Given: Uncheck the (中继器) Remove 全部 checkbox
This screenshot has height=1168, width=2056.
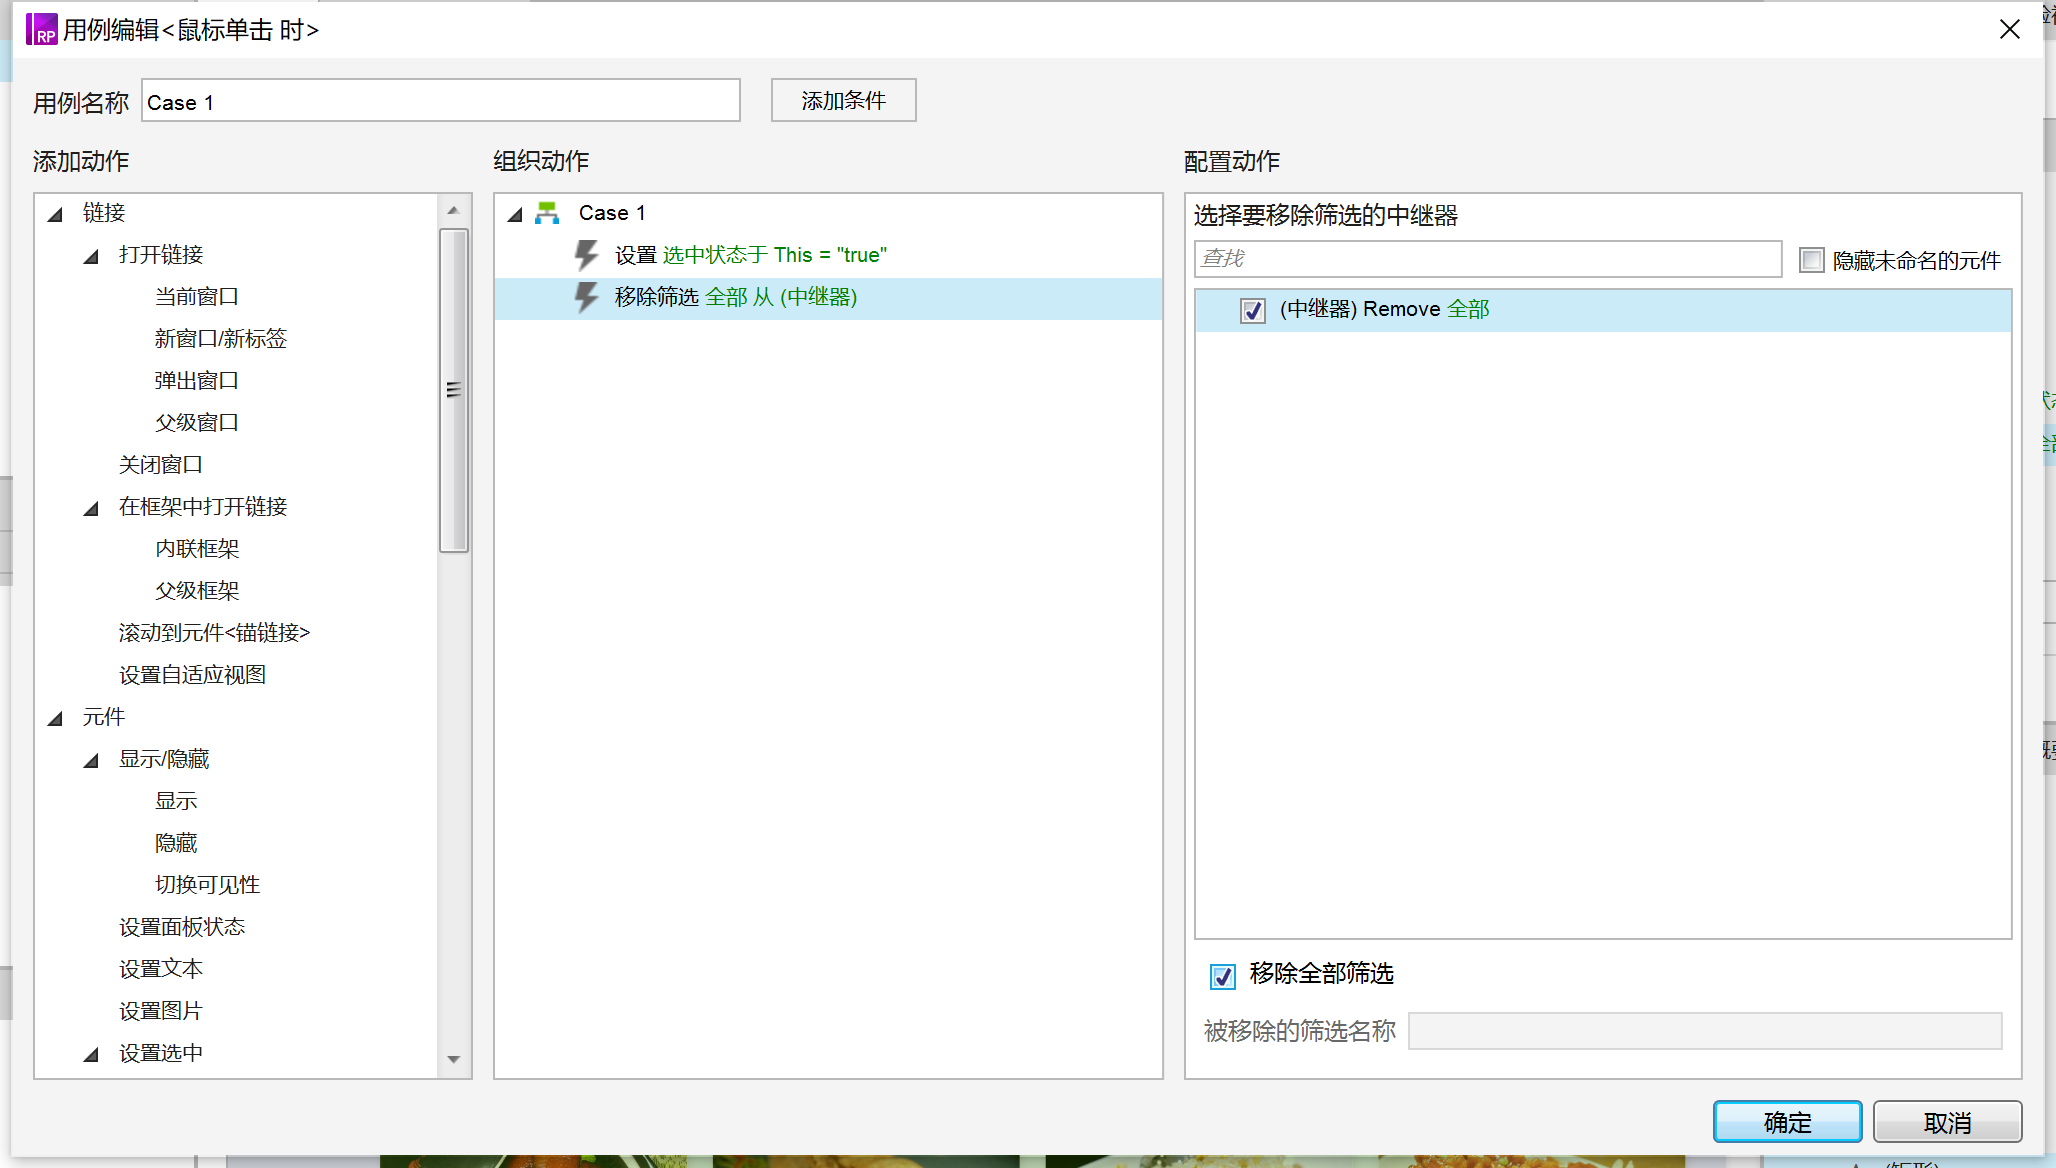Looking at the screenshot, I should (1253, 310).
